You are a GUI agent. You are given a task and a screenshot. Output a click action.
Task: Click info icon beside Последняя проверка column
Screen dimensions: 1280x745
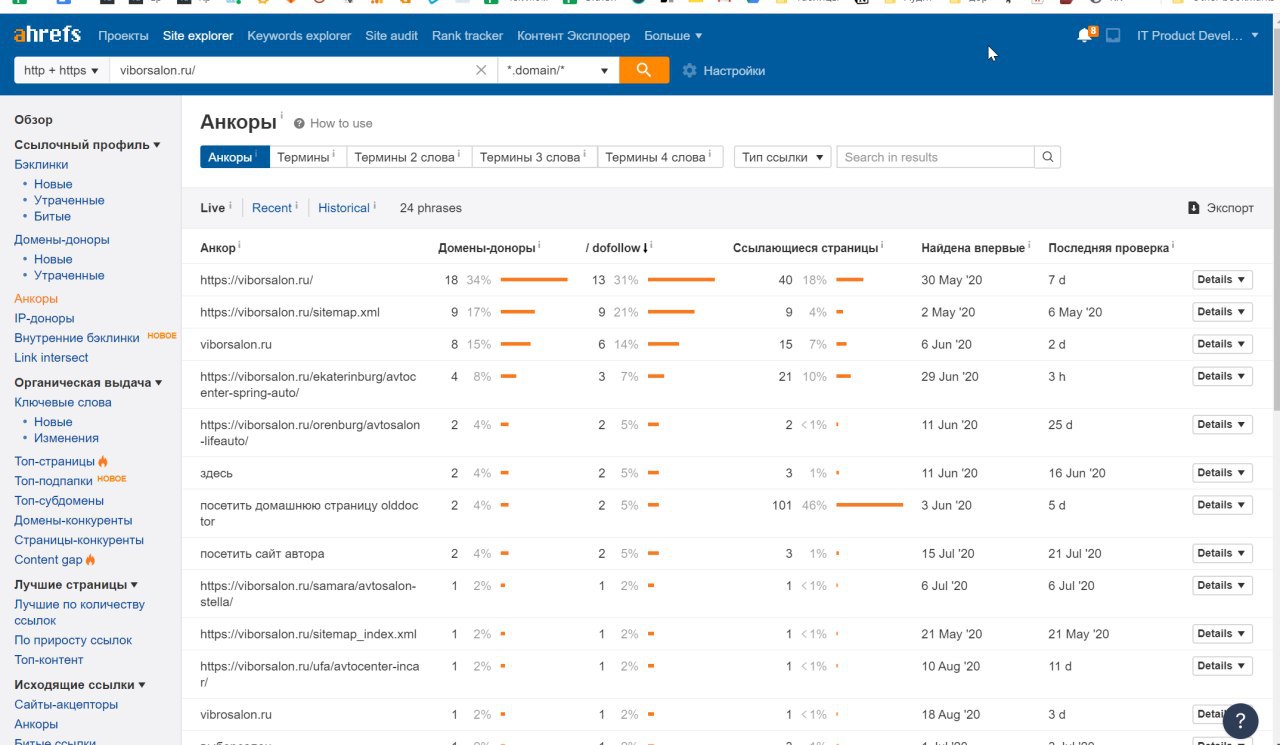pyautogui.click(x=1173, y=245)
